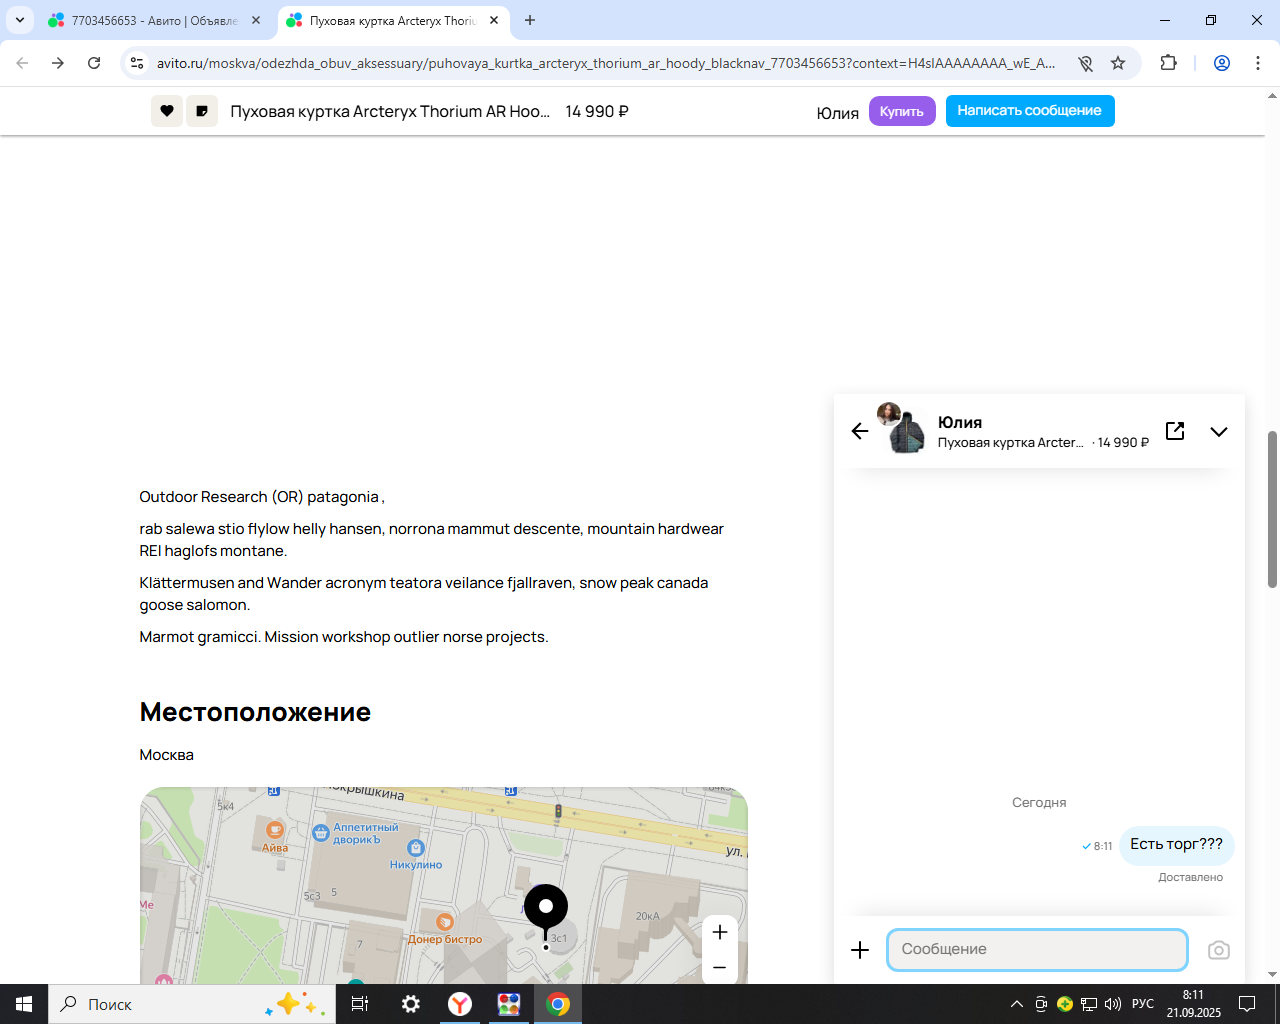Bookmark this page with the star icon
1280x1024 pixels.
coord(1118,63)
